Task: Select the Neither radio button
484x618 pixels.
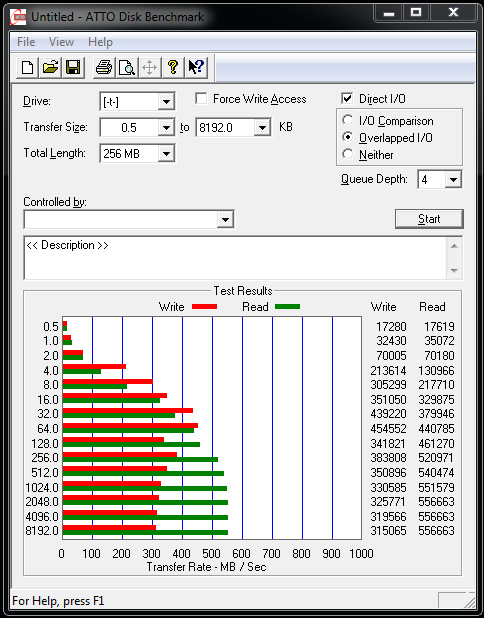Action: click(347, 154)
